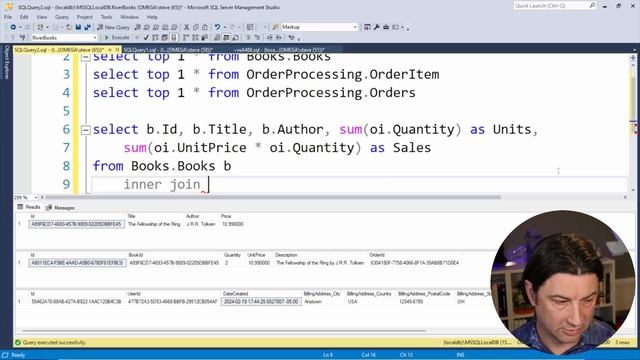Open the Project menu

coord(84,17)
